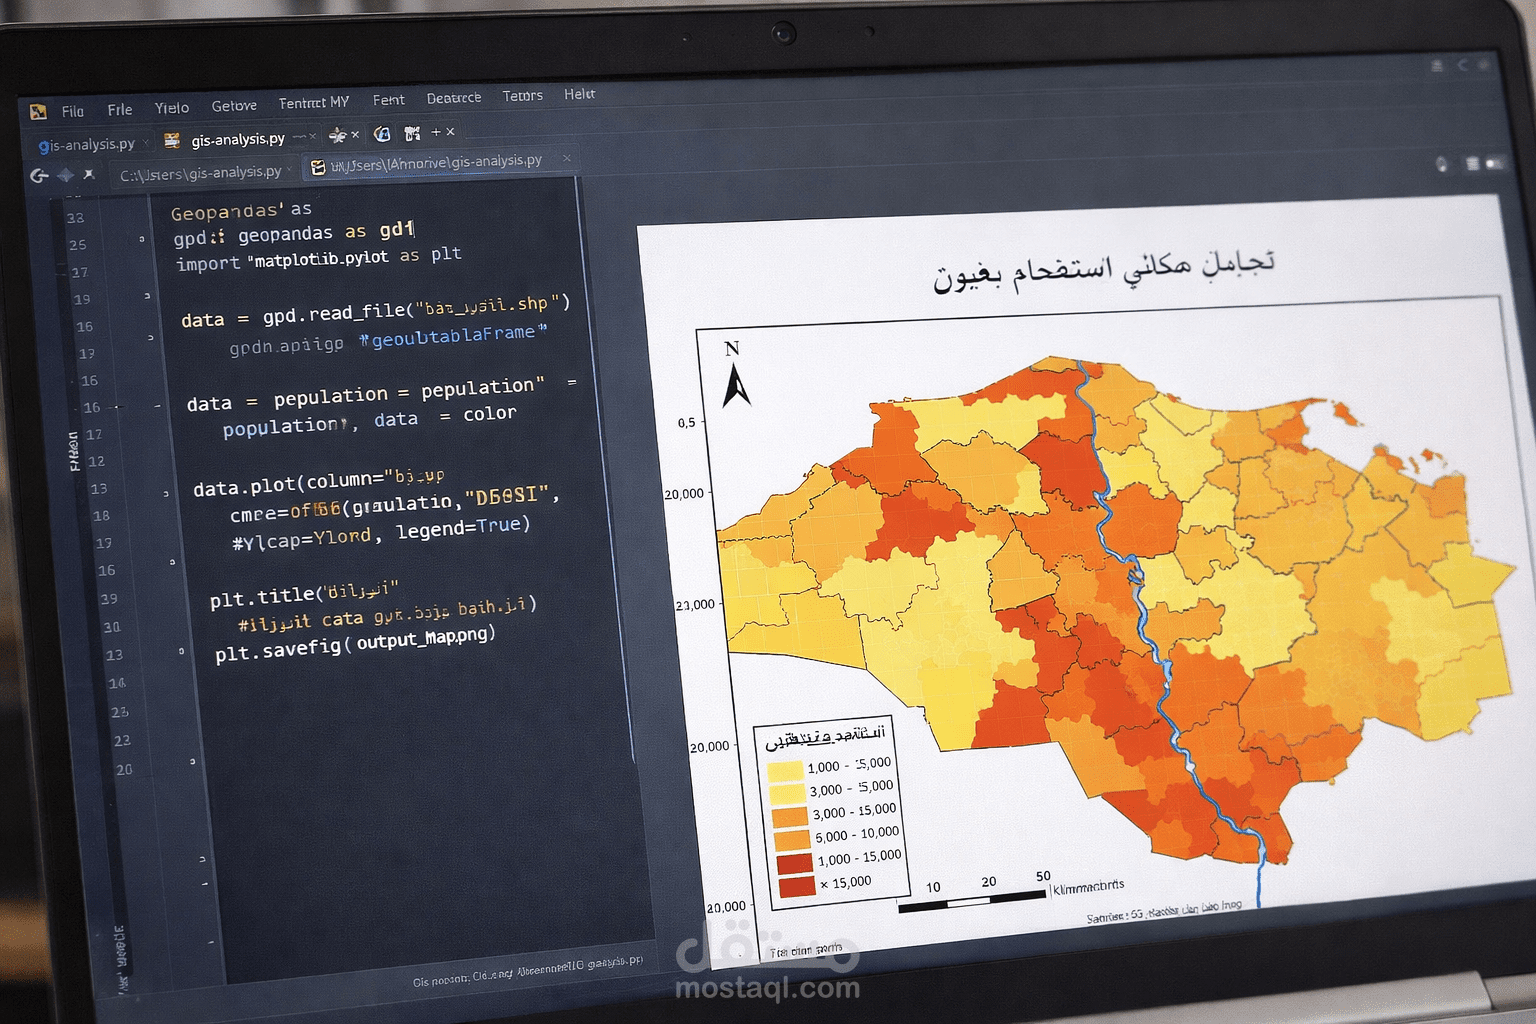Screen dimensions: 1536x1024
Task: Open the Tentnct MY menu
Action: pos(314,103)
